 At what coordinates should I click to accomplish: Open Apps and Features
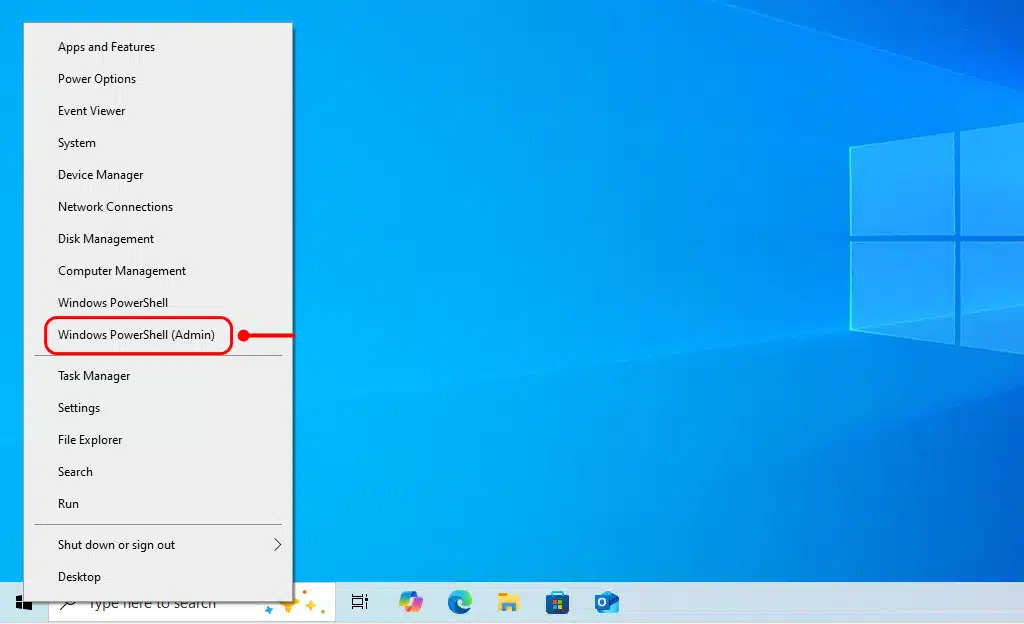(x=106, y=47)
